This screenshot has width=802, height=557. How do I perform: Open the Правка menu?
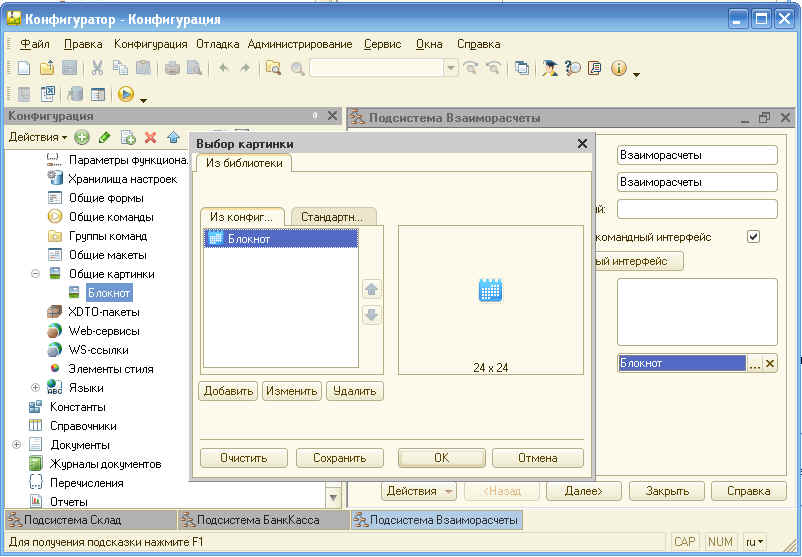[x=83, y=44]
